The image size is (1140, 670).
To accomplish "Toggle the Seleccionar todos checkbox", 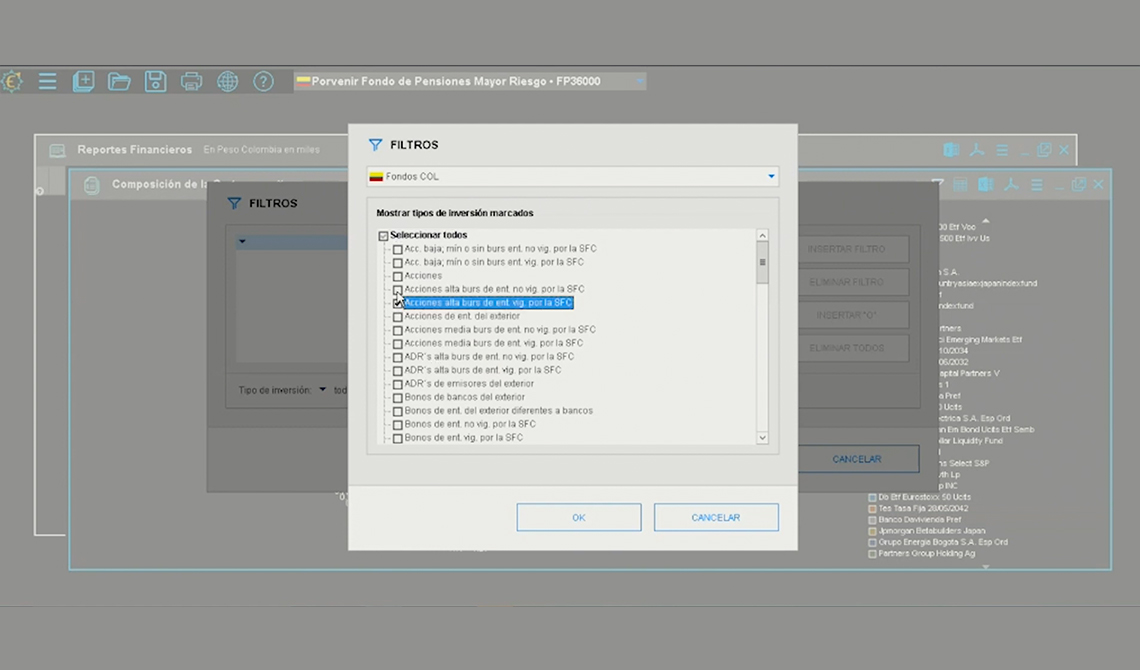I will (x=383, y=235).
